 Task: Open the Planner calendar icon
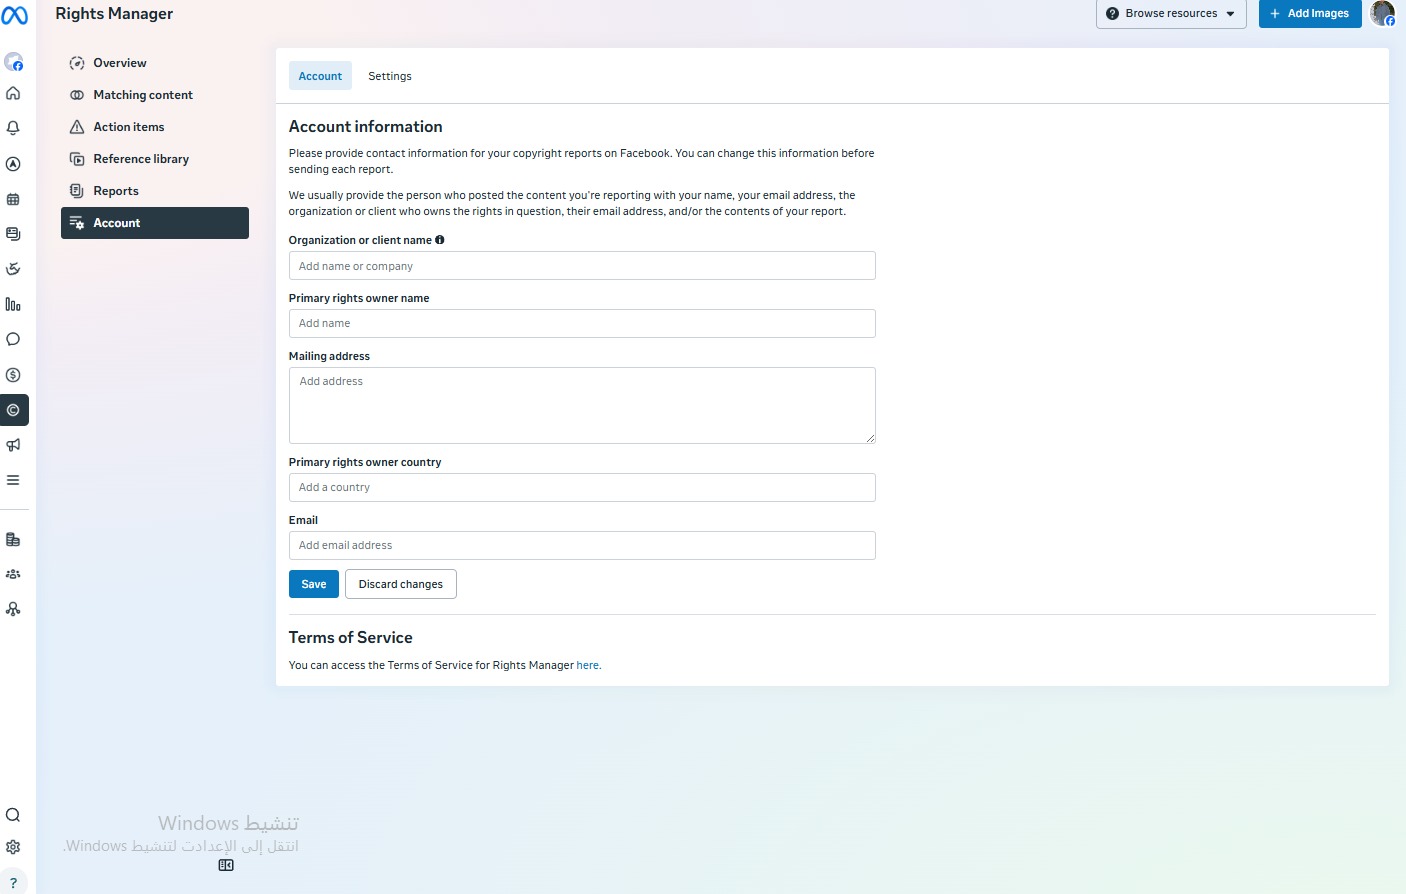[x=13, y=199]
